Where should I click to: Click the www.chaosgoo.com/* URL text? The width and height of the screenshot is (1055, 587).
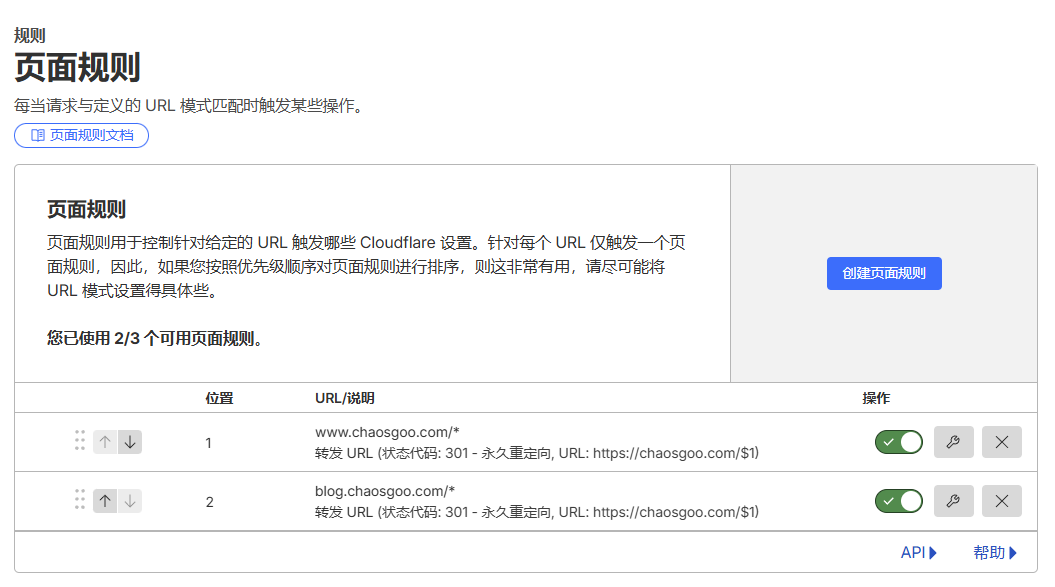click(x=387, y=432)
